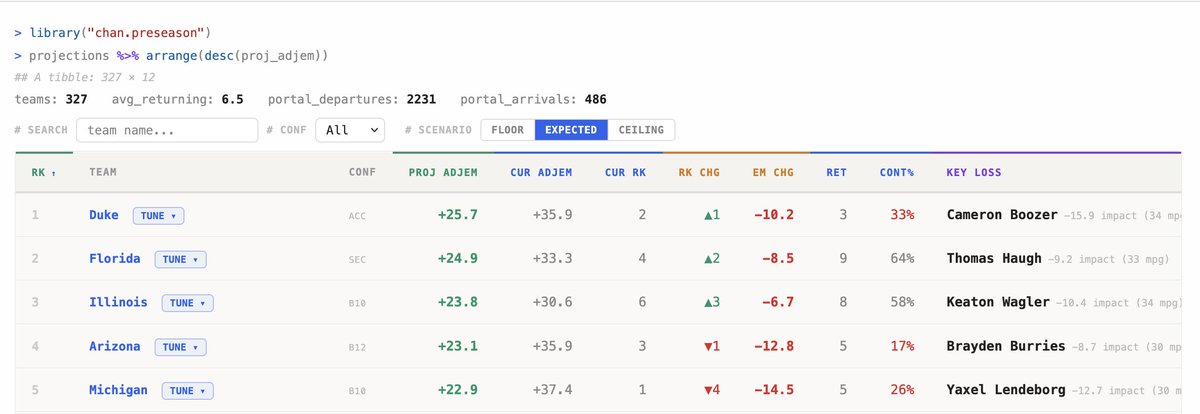Click Duke's CONT% value 33%

(x=903, y=215)
